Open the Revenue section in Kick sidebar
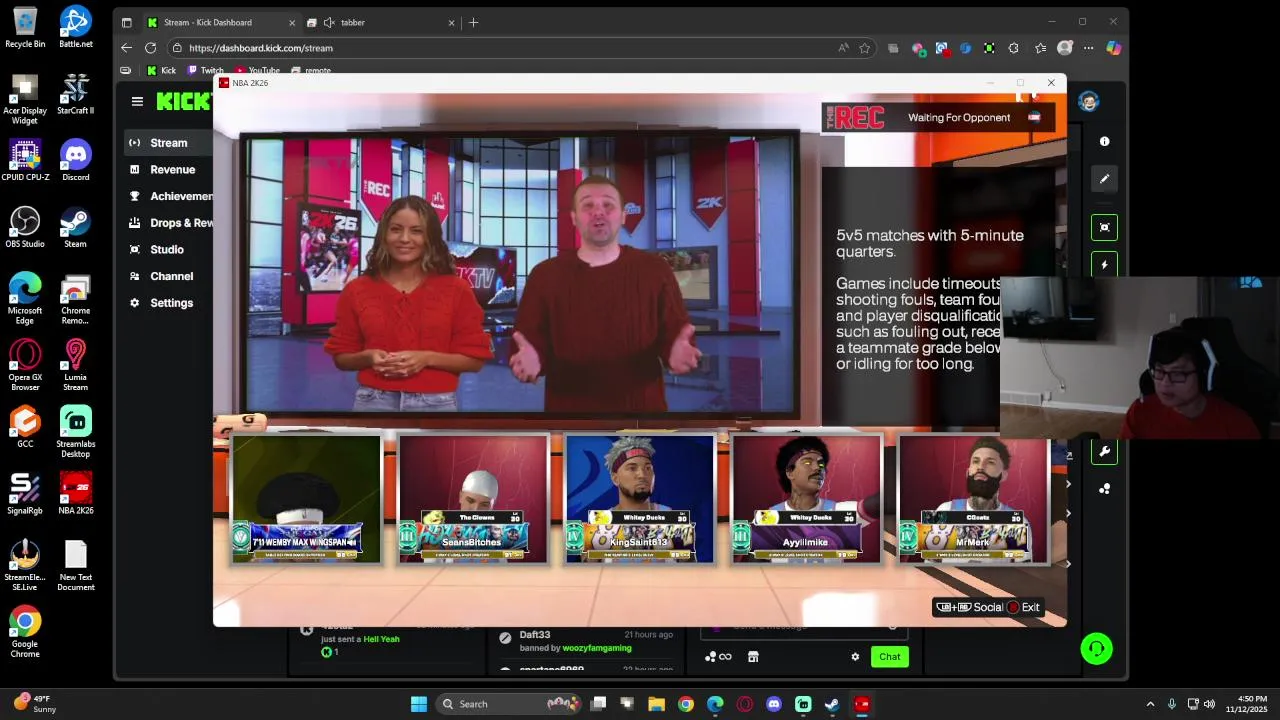This screenshot has width=1280, height=720. pos(172,170)
